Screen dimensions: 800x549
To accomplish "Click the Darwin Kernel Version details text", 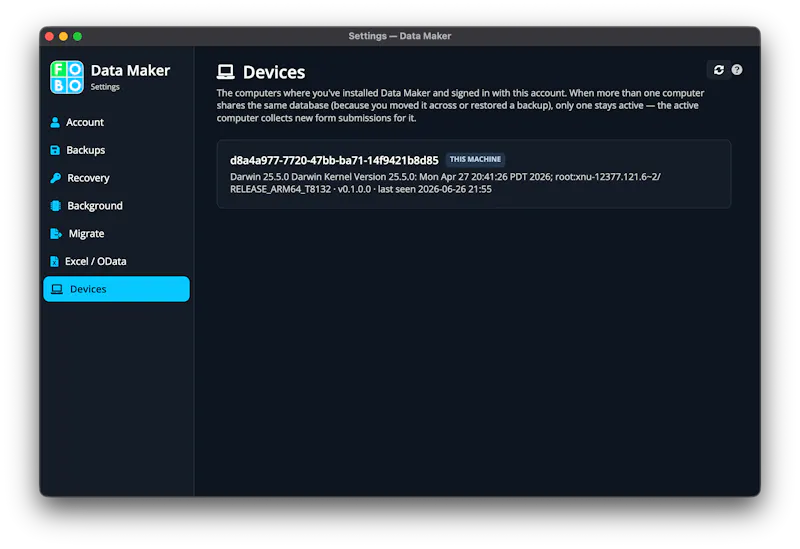I will coord(445,183).
